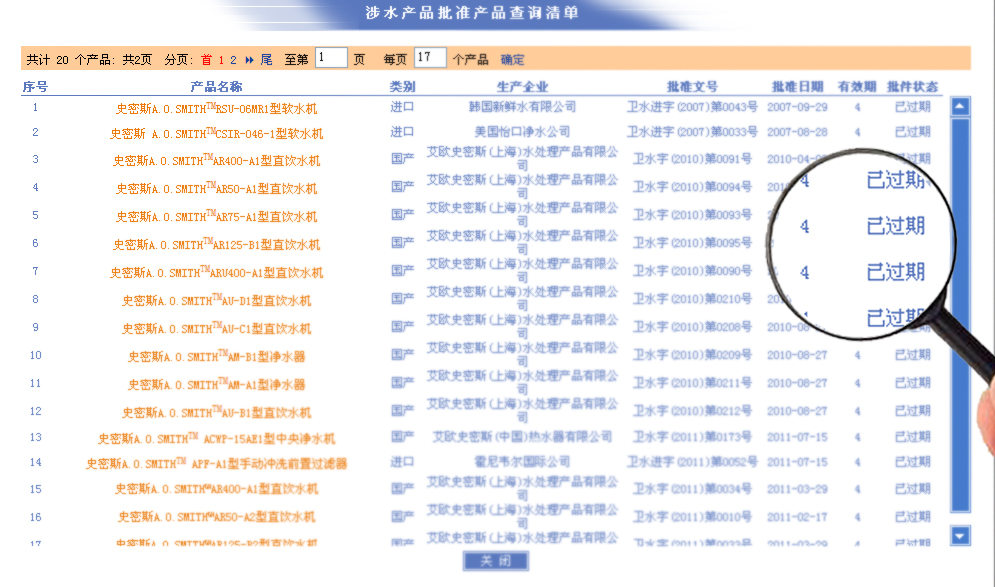Viewport: 995px width, 587px height.
Task: Click the 产品名称 column header
Action: click(x=216, y=86)
